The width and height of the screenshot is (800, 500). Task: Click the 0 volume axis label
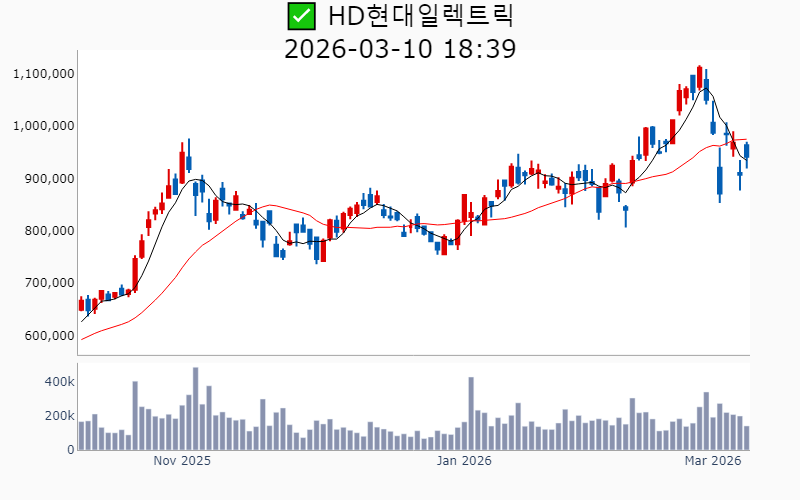click(70, 450)
